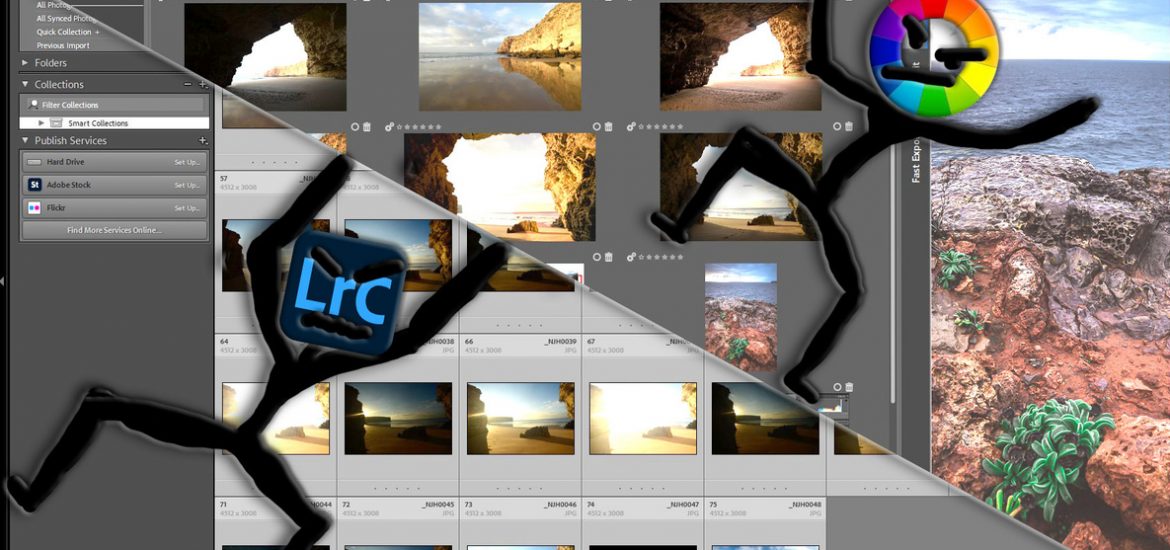This screenshot has width=1170, height=550.
Task: Click the magnifier icon in Filter Collections
Action: pyautogui.click(x=33, y=104)
